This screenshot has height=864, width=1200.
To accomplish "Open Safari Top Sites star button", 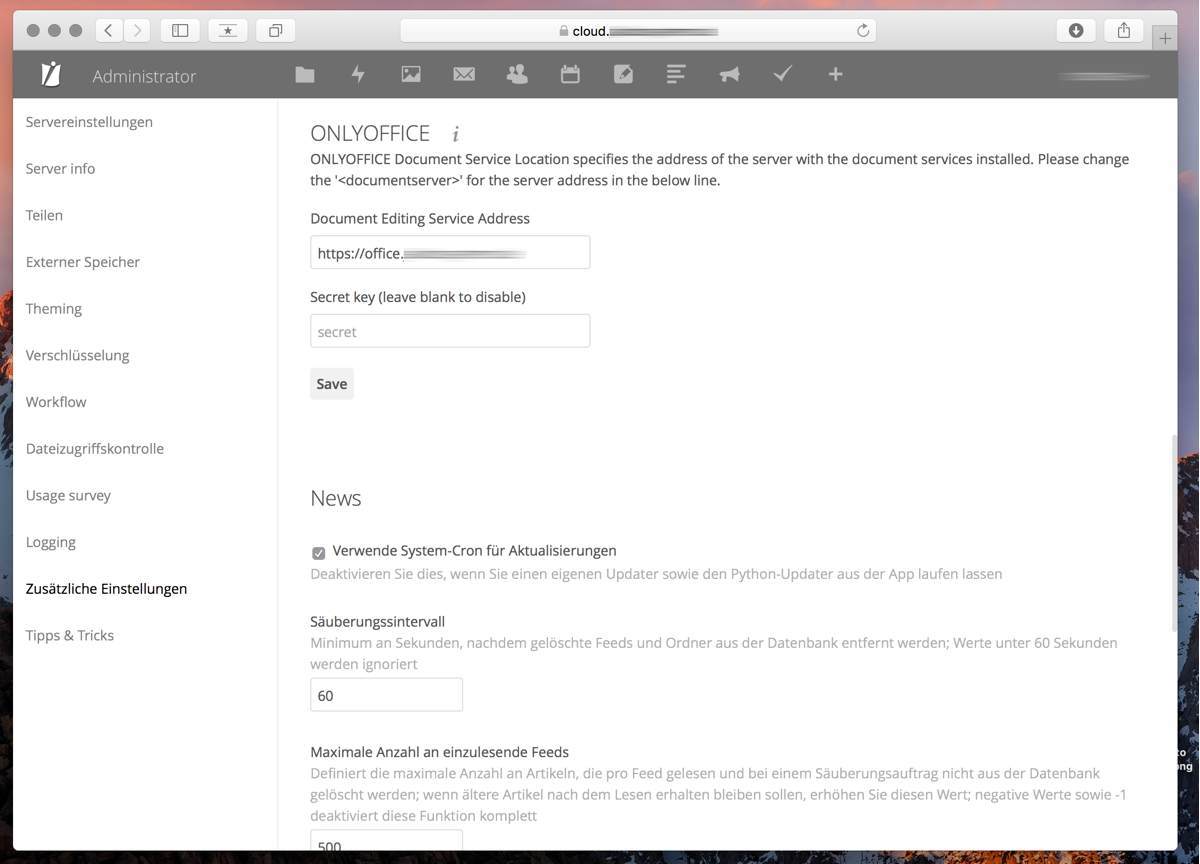I will click(228, 30).
